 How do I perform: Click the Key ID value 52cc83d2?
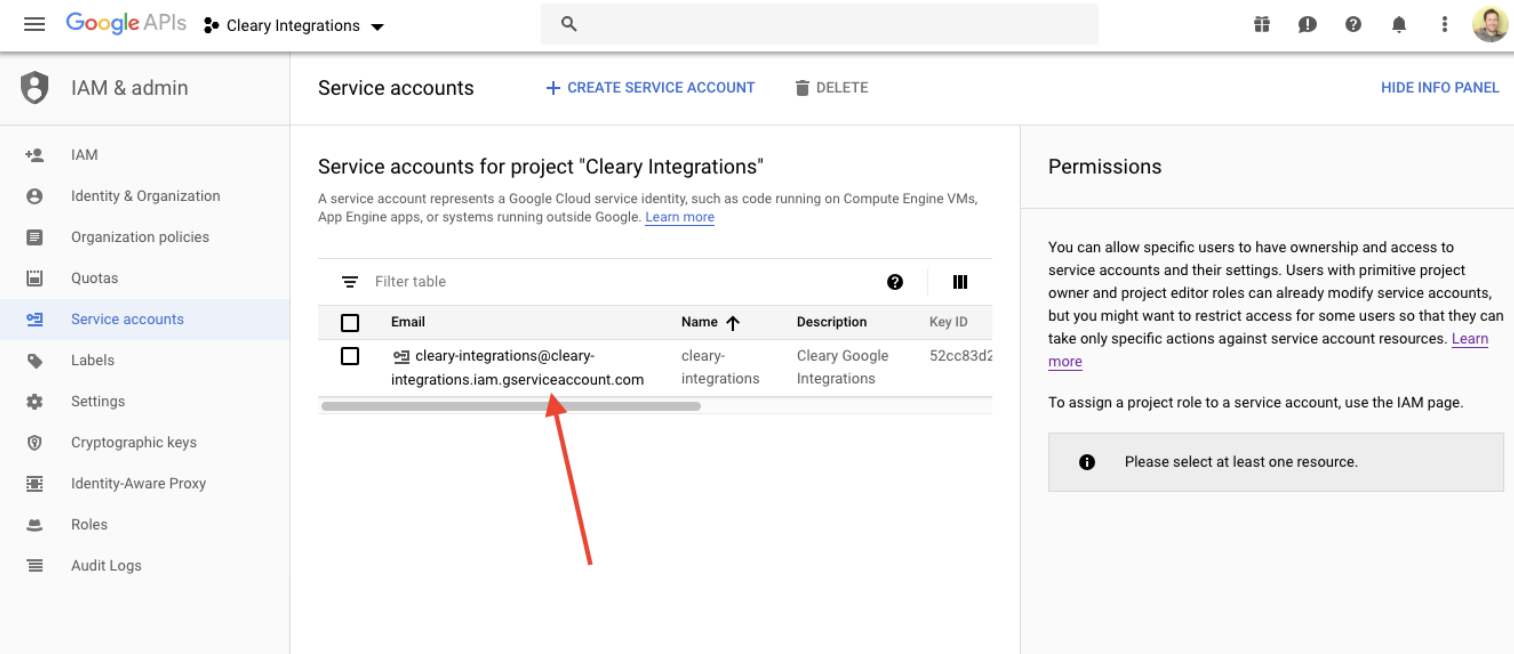(960, 355)
